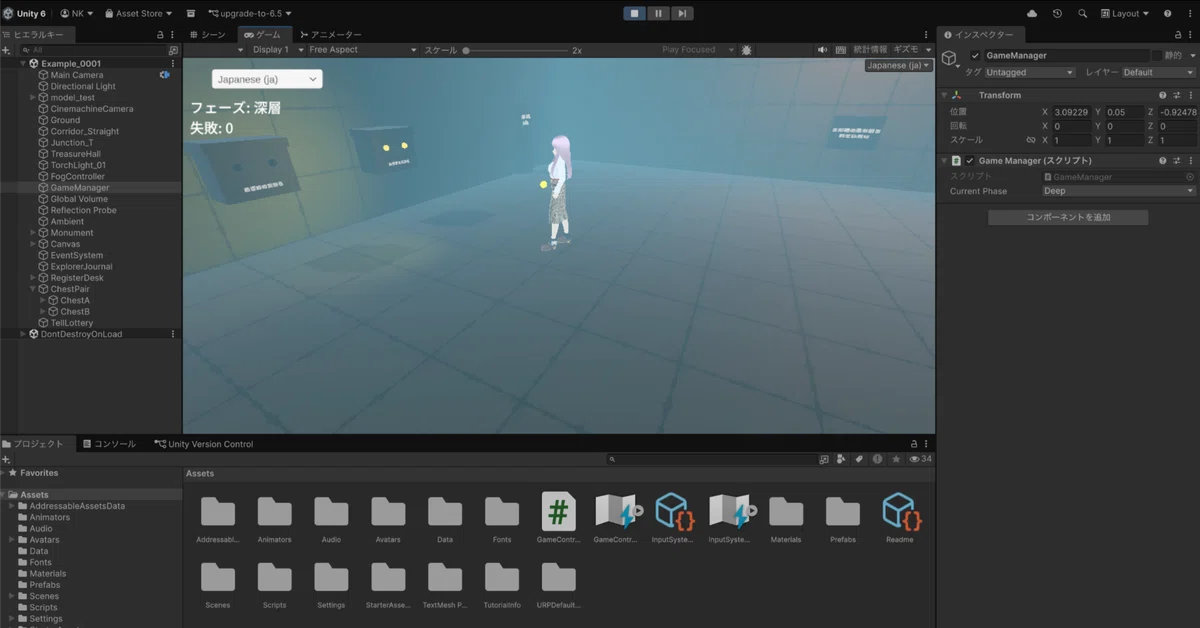Open Unity cloud services icon

pos(1032,13)
